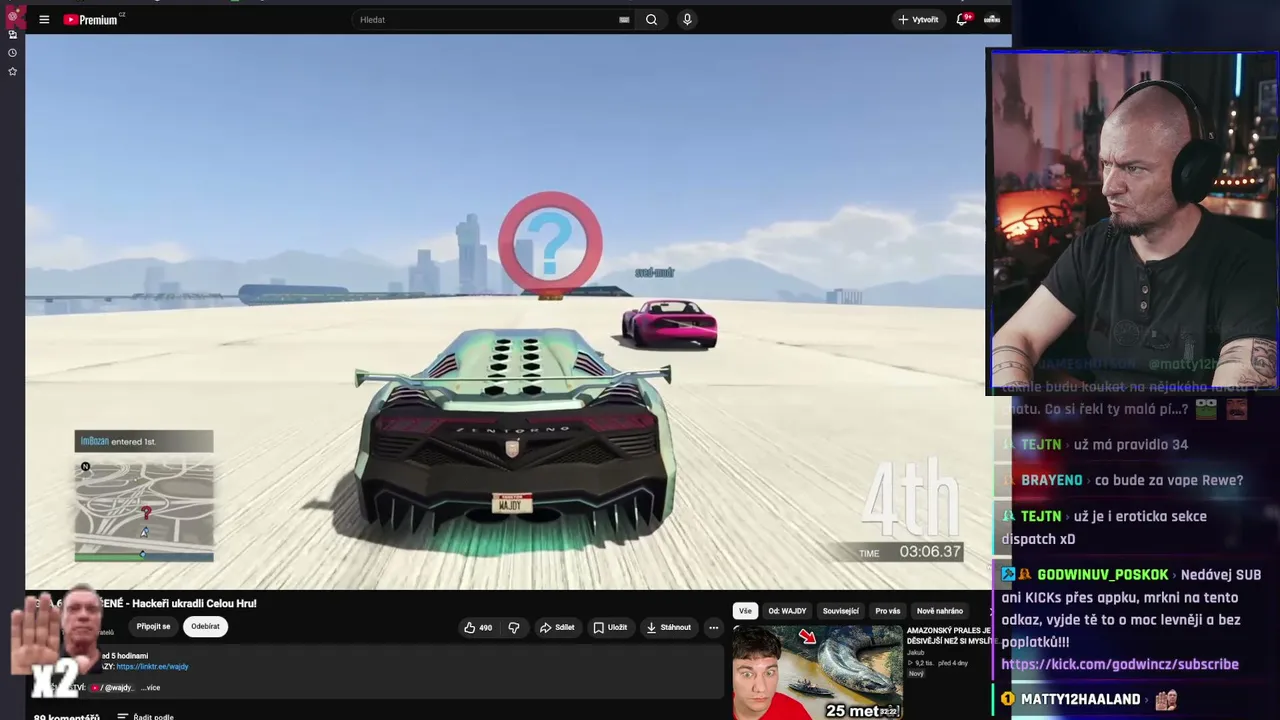This screenshot has width=1280, height=720.
Task: Click the browser sidebar bookmarks star icon
Action: point(12,72)
